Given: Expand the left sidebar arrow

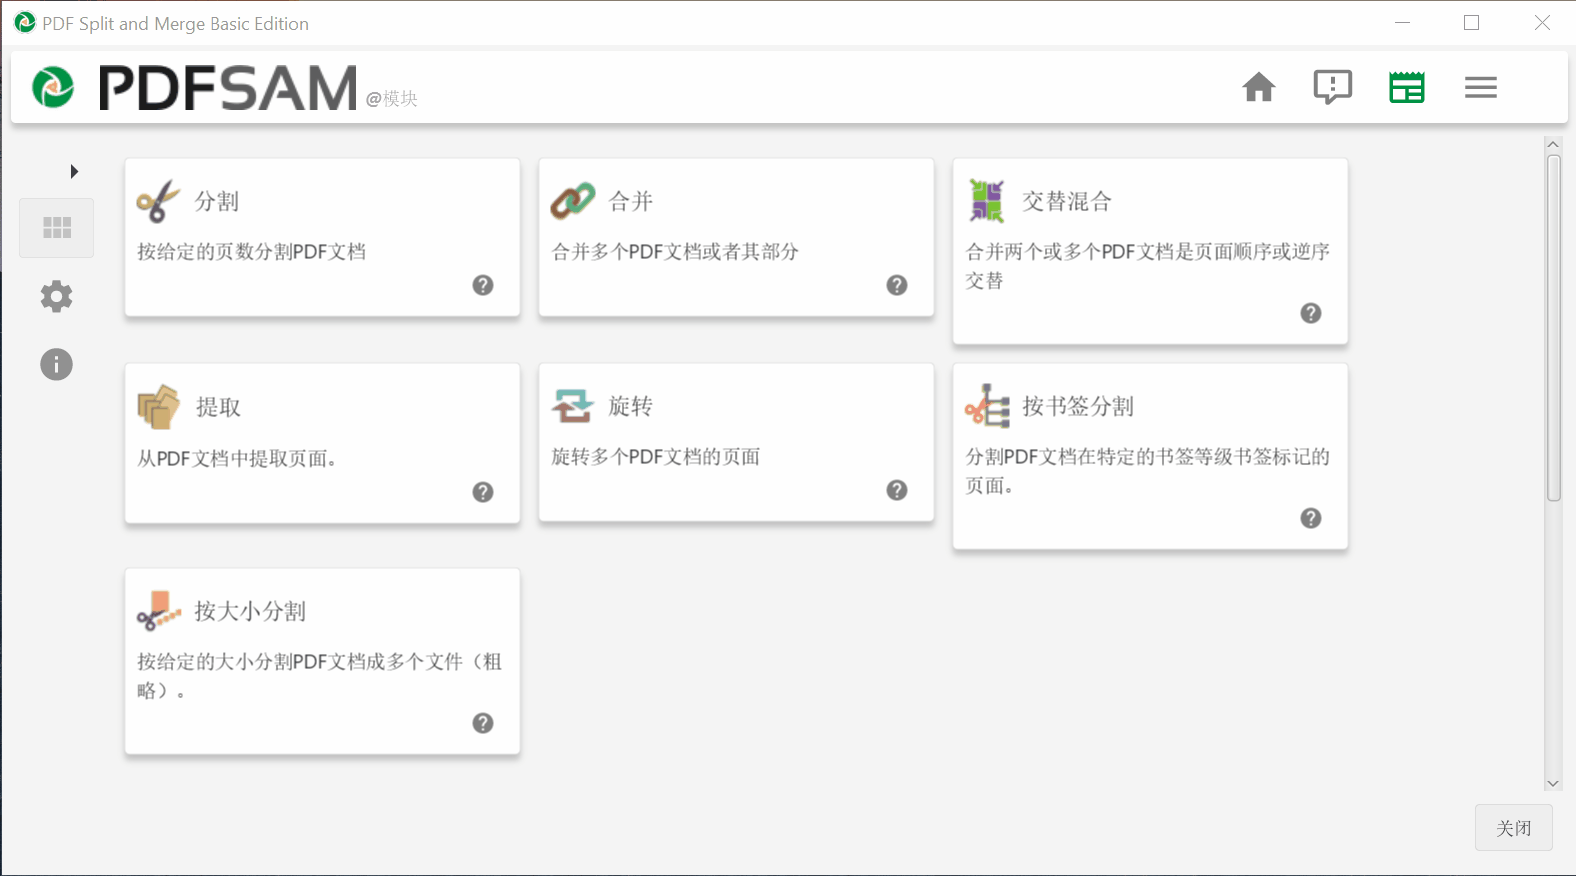Looking at the screenshot, I should coord(73,171).
